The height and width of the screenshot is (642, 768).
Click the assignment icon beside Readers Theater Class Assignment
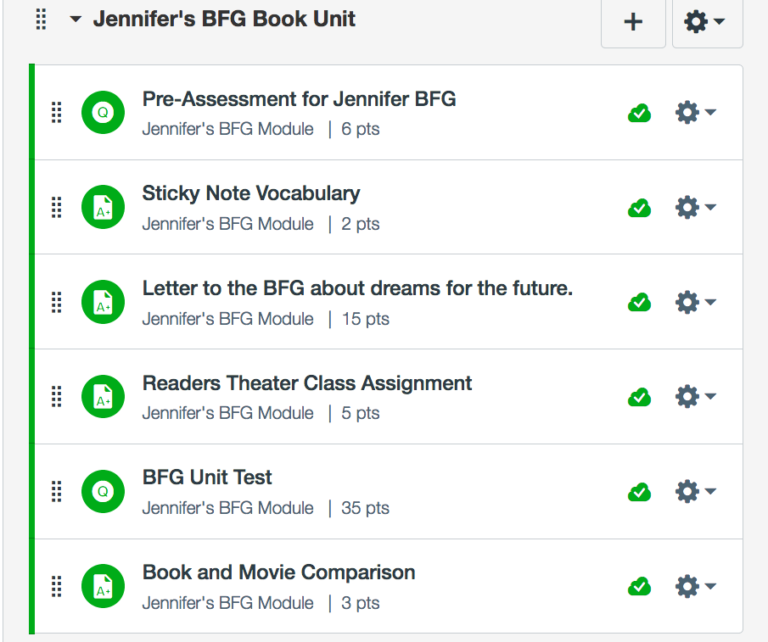tap(103, 397)
